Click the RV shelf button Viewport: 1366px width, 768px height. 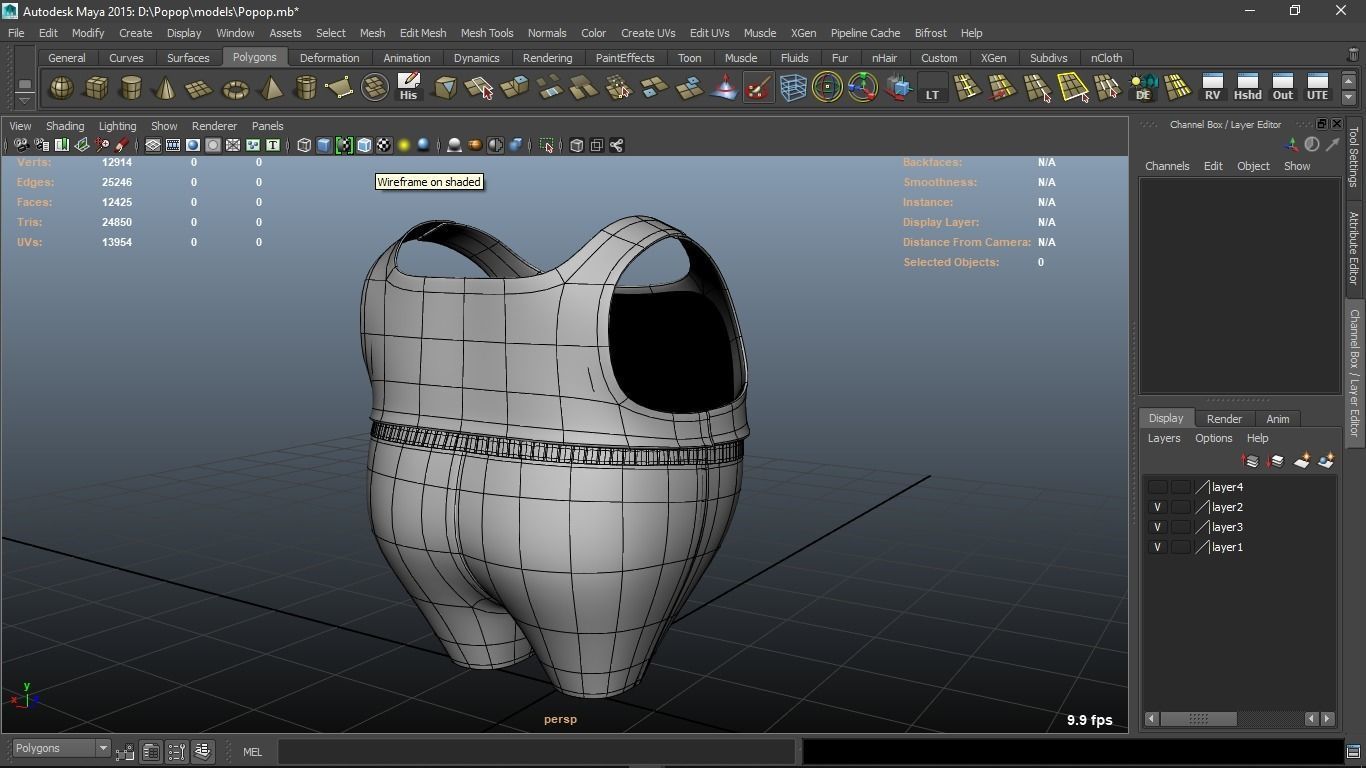click(x=1212, y=88)
